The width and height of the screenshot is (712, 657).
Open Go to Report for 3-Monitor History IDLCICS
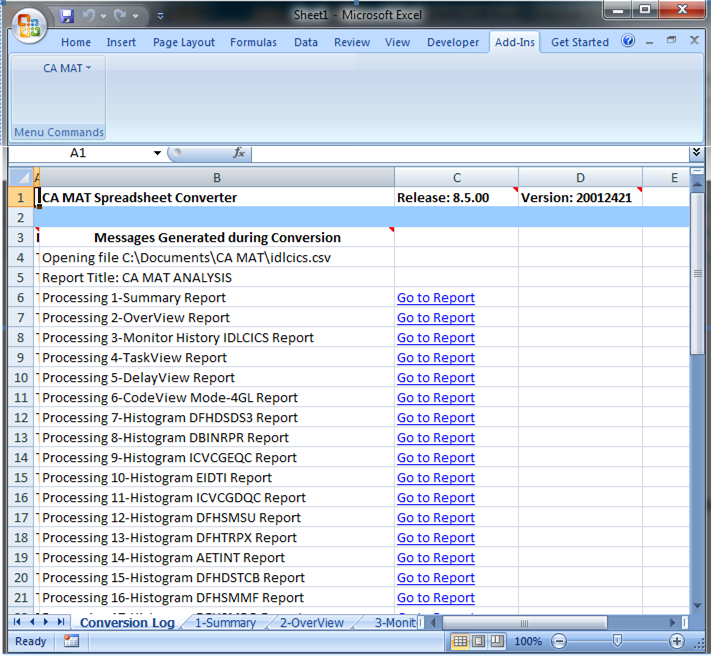pyautogui.click(x=436, y=338)
